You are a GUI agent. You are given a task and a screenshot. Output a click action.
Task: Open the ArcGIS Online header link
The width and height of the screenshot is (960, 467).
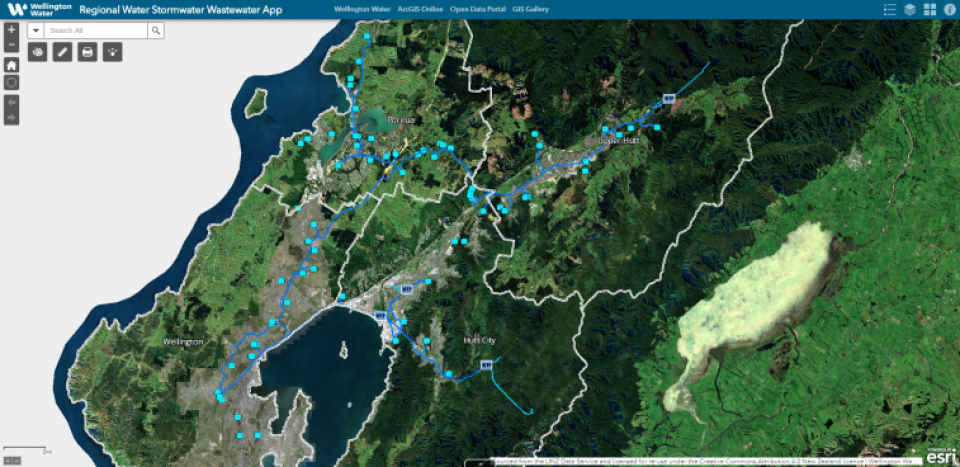click(x=420, y=9)
